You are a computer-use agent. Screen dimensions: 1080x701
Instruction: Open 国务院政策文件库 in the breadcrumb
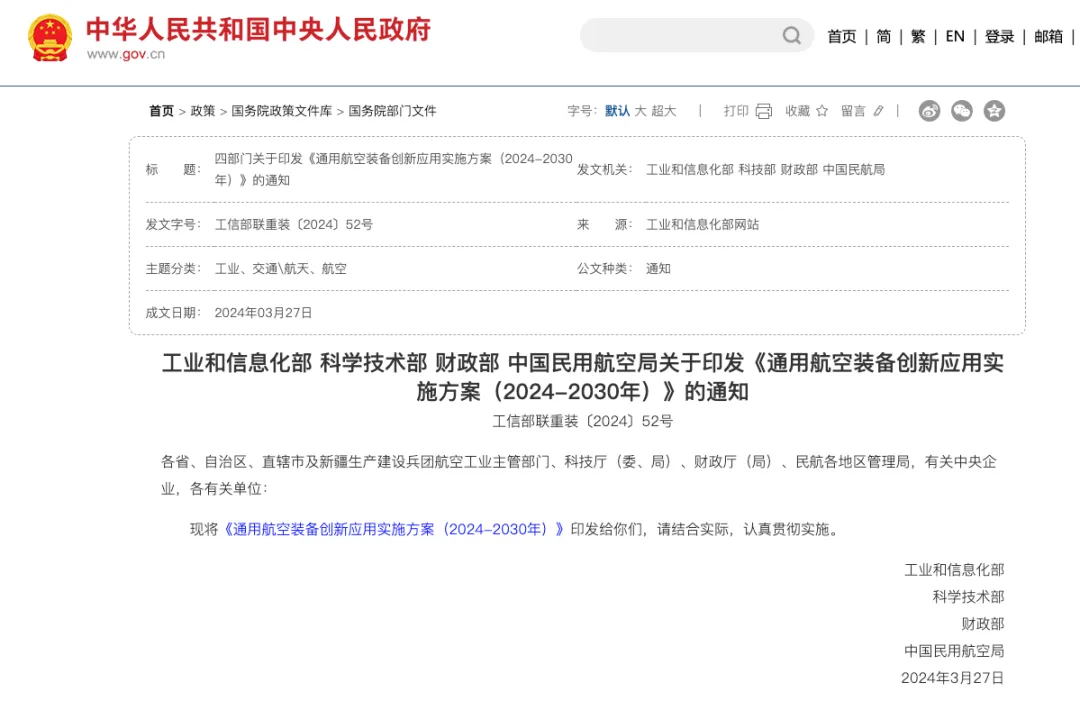[x=283, y=111]
